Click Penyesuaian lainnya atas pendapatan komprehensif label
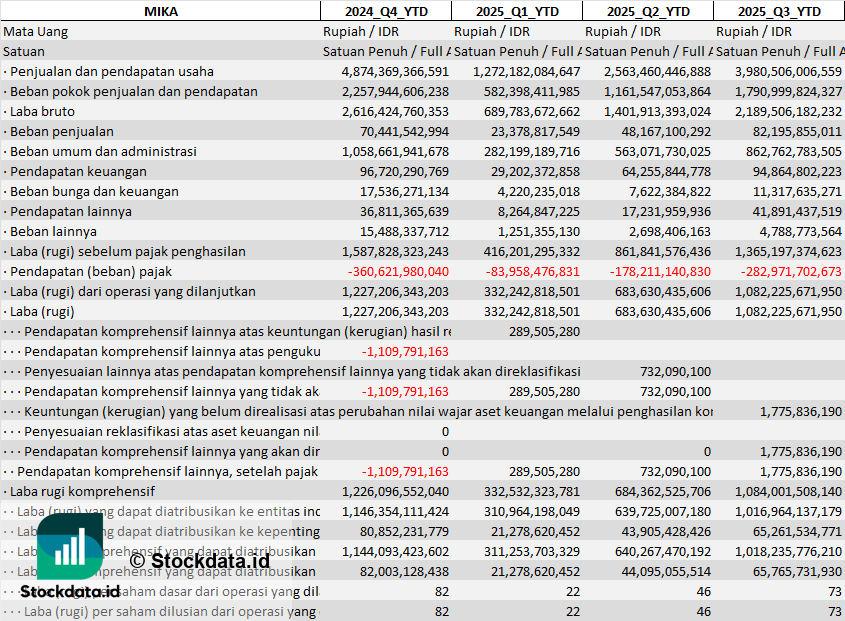845x621 pixels. [x=302, y=371]
